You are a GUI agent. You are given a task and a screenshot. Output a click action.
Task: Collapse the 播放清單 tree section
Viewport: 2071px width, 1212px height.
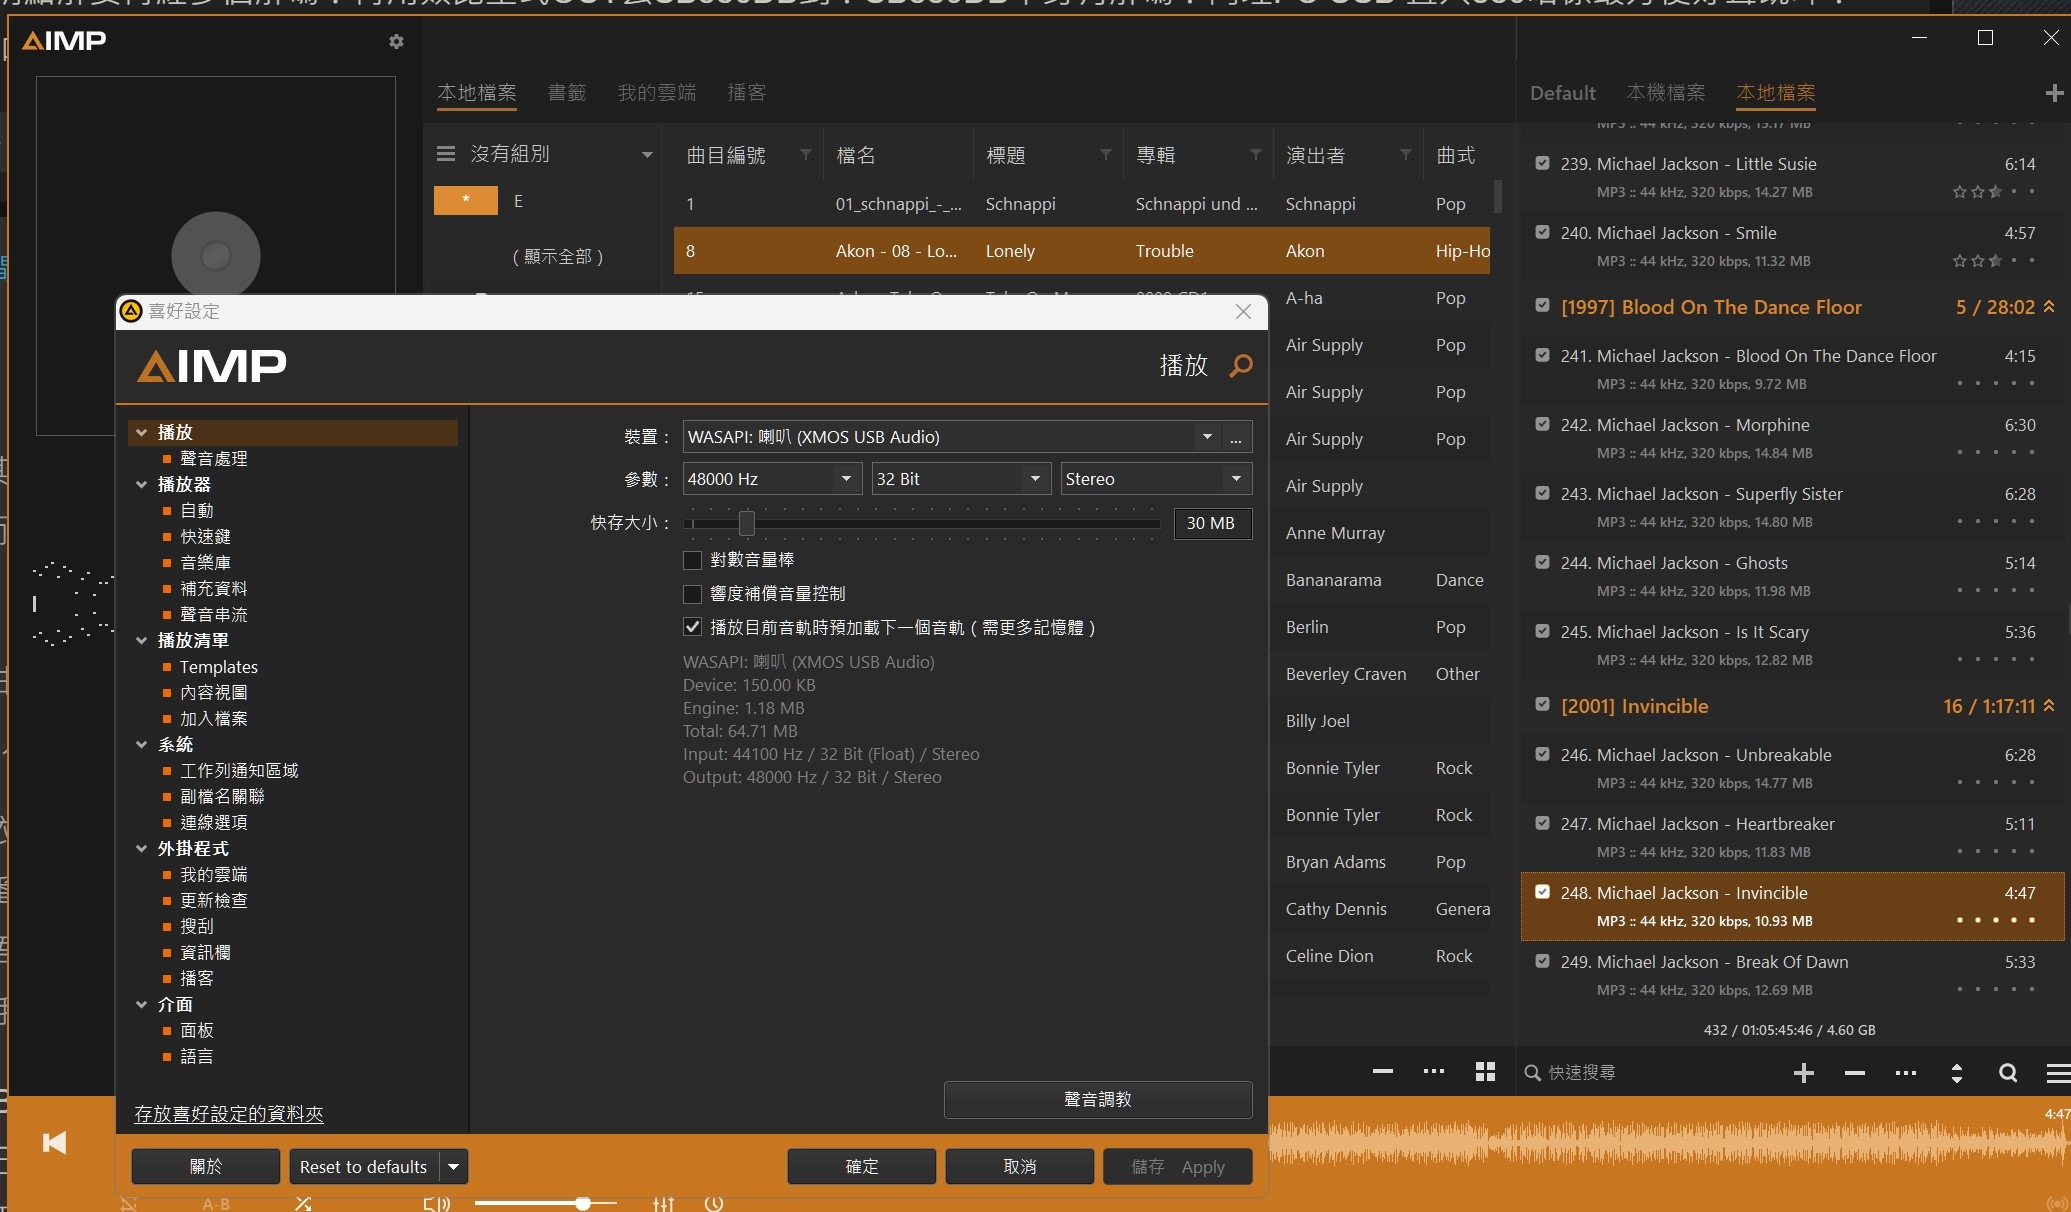coord(141,641)
